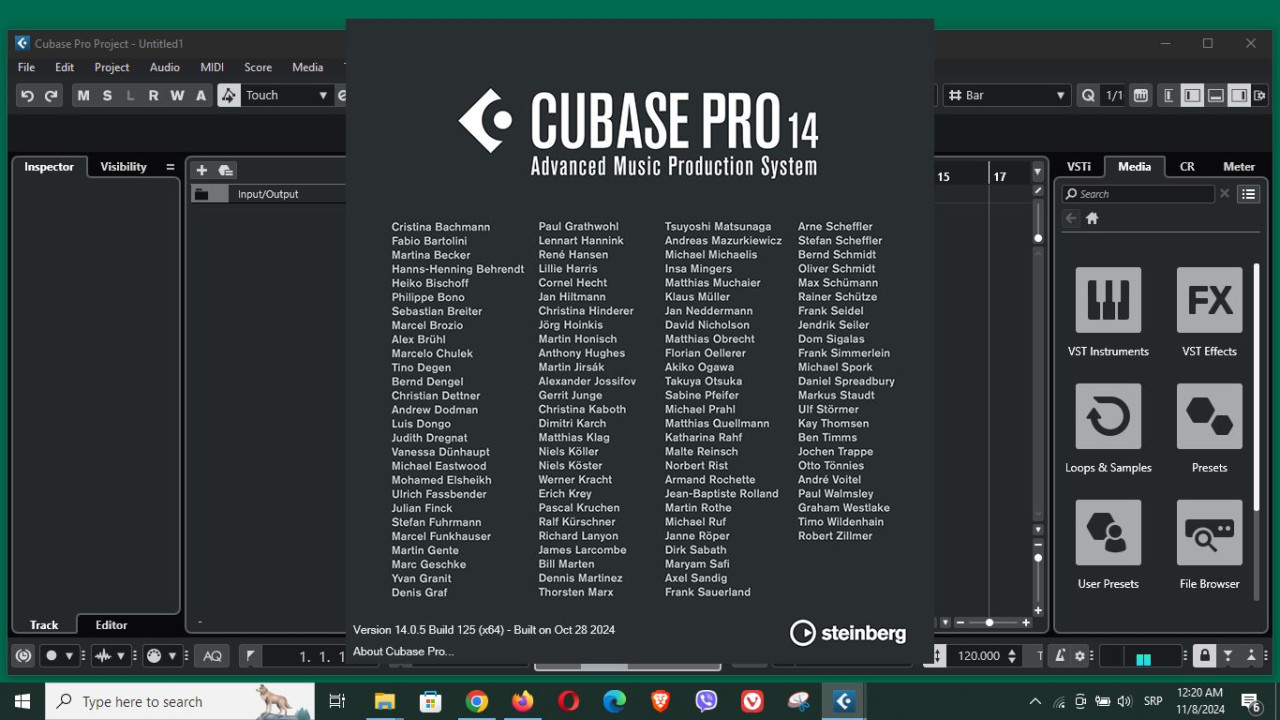Viewport: 1280px width, 720px height.
Task: Adjust the horizontal zoom slider
Action: [990, 622]
